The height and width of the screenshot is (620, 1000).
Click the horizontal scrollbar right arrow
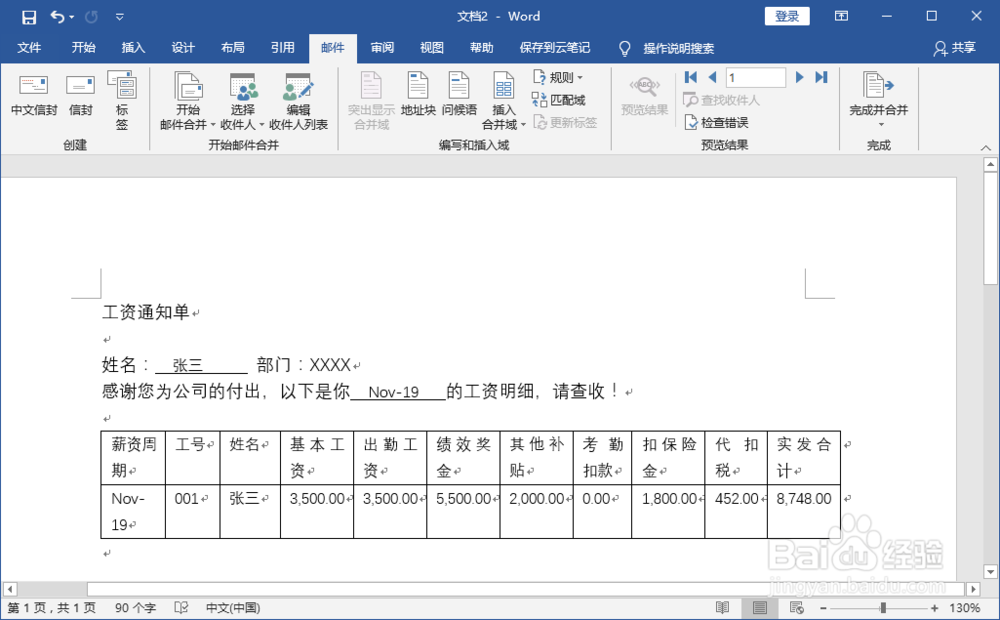click(x=973, y=589)
